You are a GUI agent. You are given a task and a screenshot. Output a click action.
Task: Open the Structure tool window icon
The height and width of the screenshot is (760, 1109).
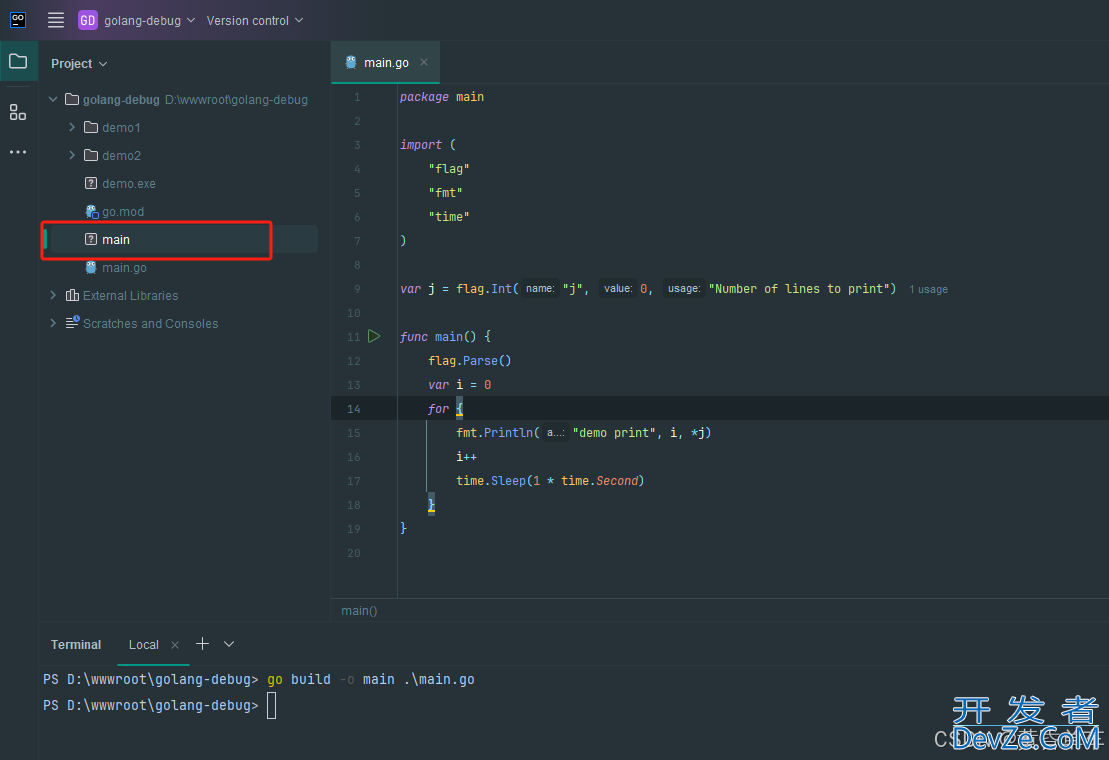18,112
